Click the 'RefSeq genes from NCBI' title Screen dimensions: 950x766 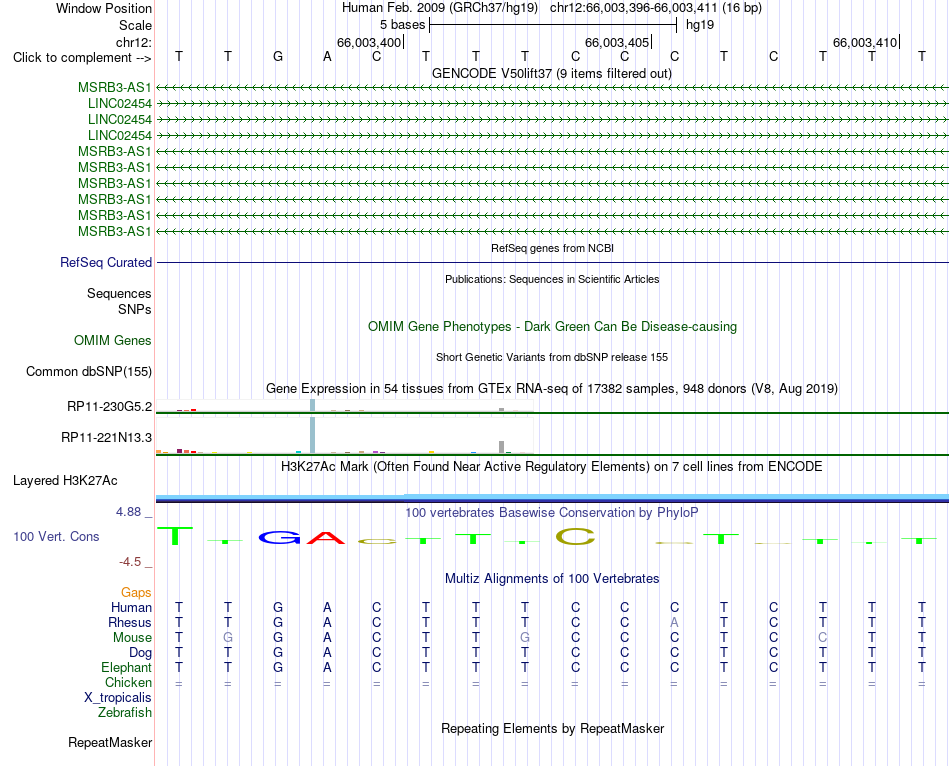[552, 248]
